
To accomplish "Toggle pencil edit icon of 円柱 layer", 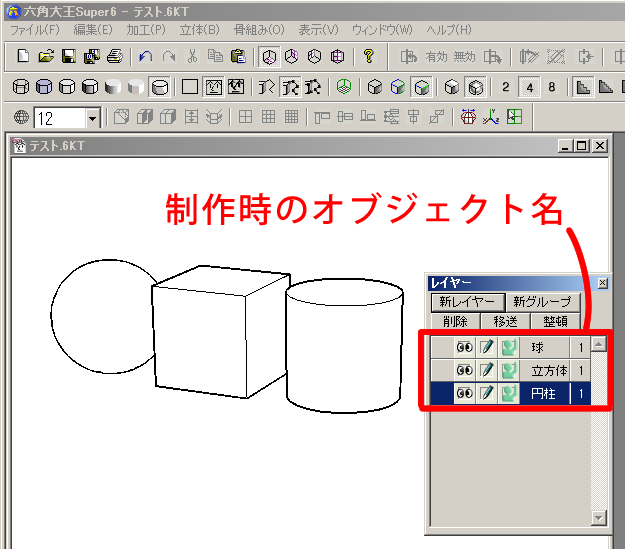I will [487, 394].
